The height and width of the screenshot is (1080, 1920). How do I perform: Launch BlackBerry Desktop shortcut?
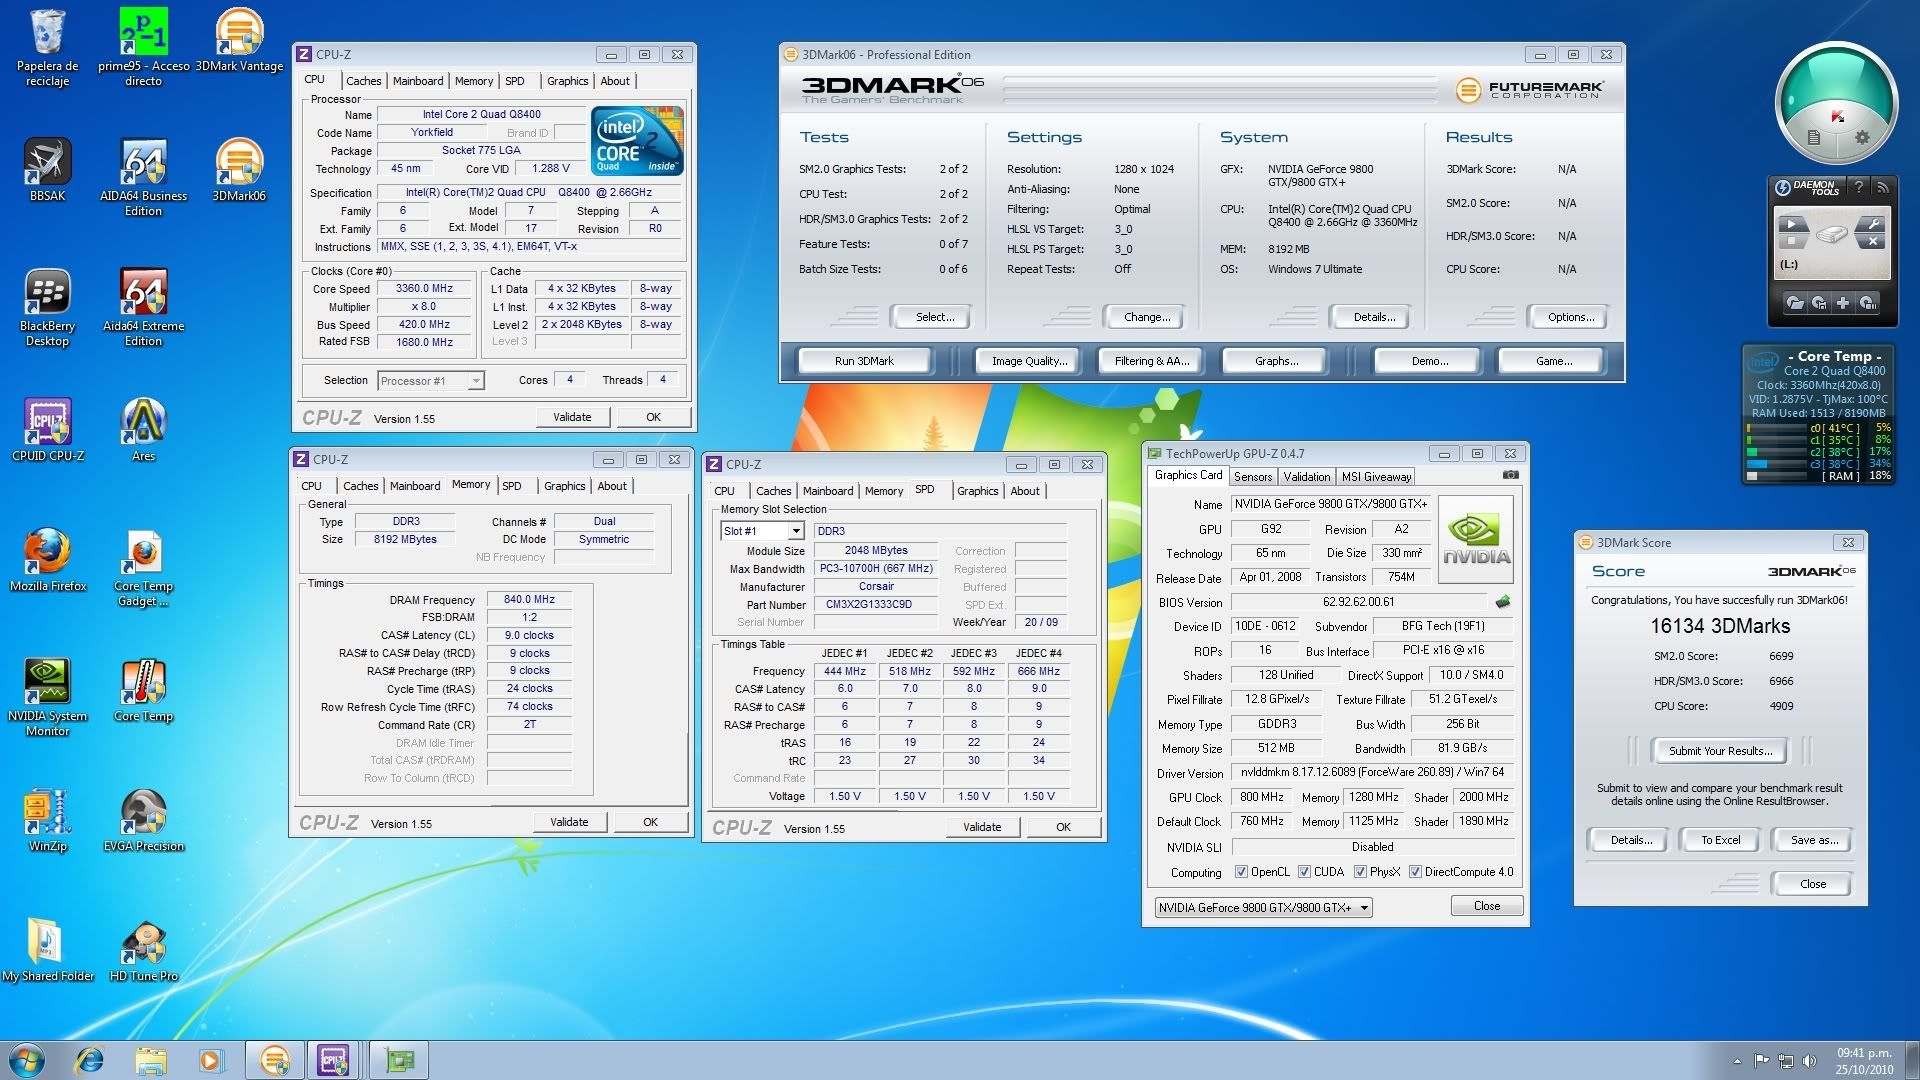coord(47,306)
